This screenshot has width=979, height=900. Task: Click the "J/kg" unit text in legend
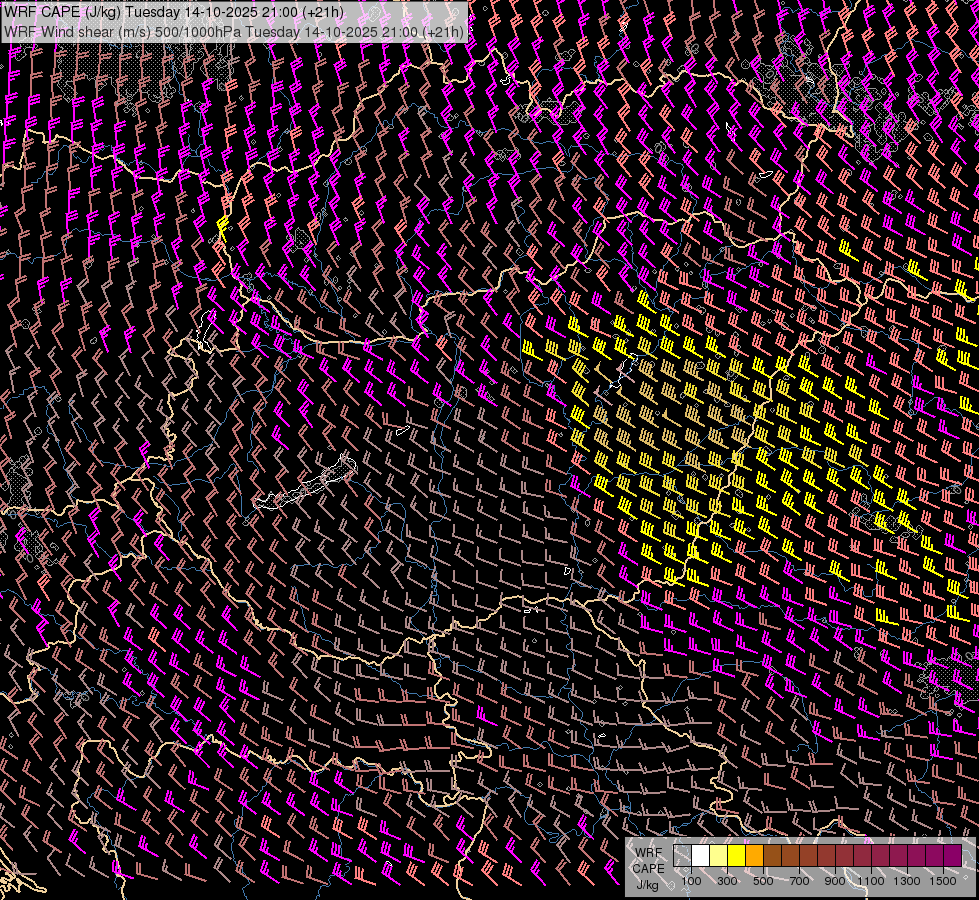pos(647,884)
